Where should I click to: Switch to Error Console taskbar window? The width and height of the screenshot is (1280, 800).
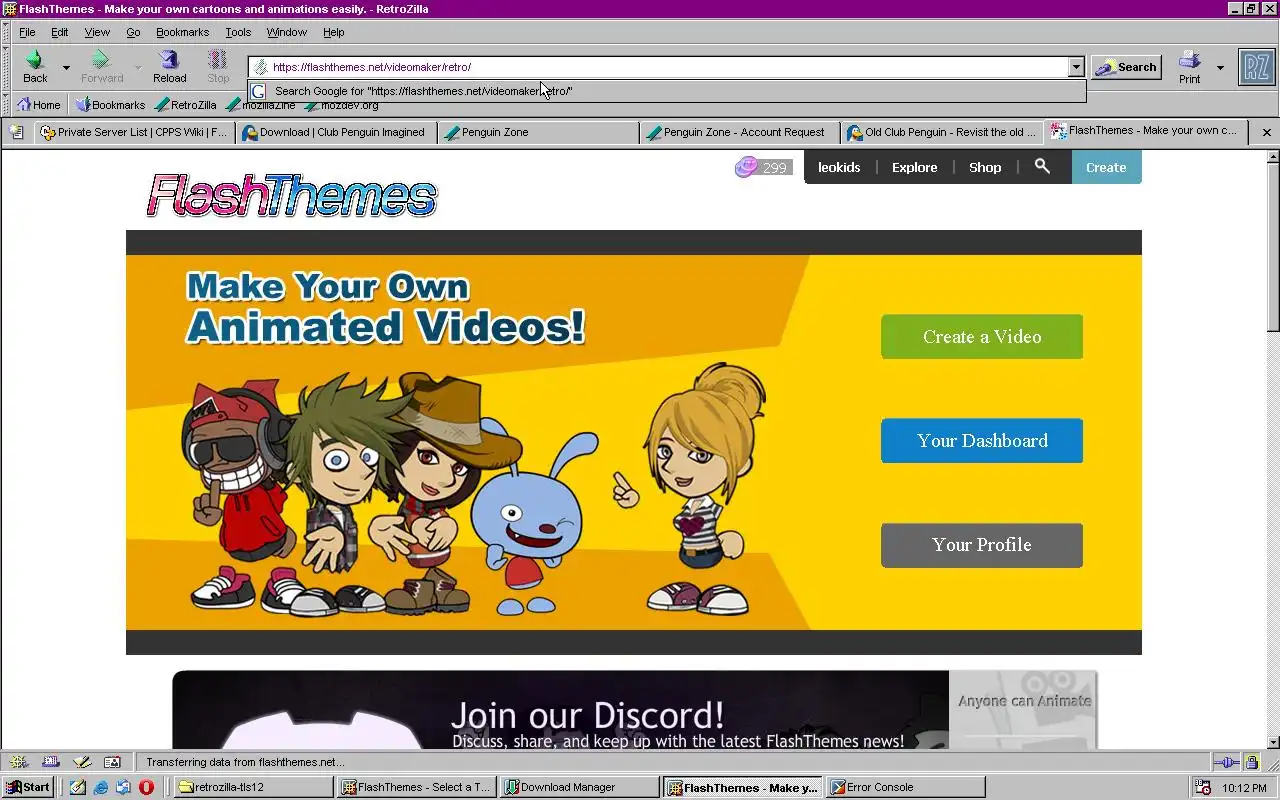coord(906,787)
